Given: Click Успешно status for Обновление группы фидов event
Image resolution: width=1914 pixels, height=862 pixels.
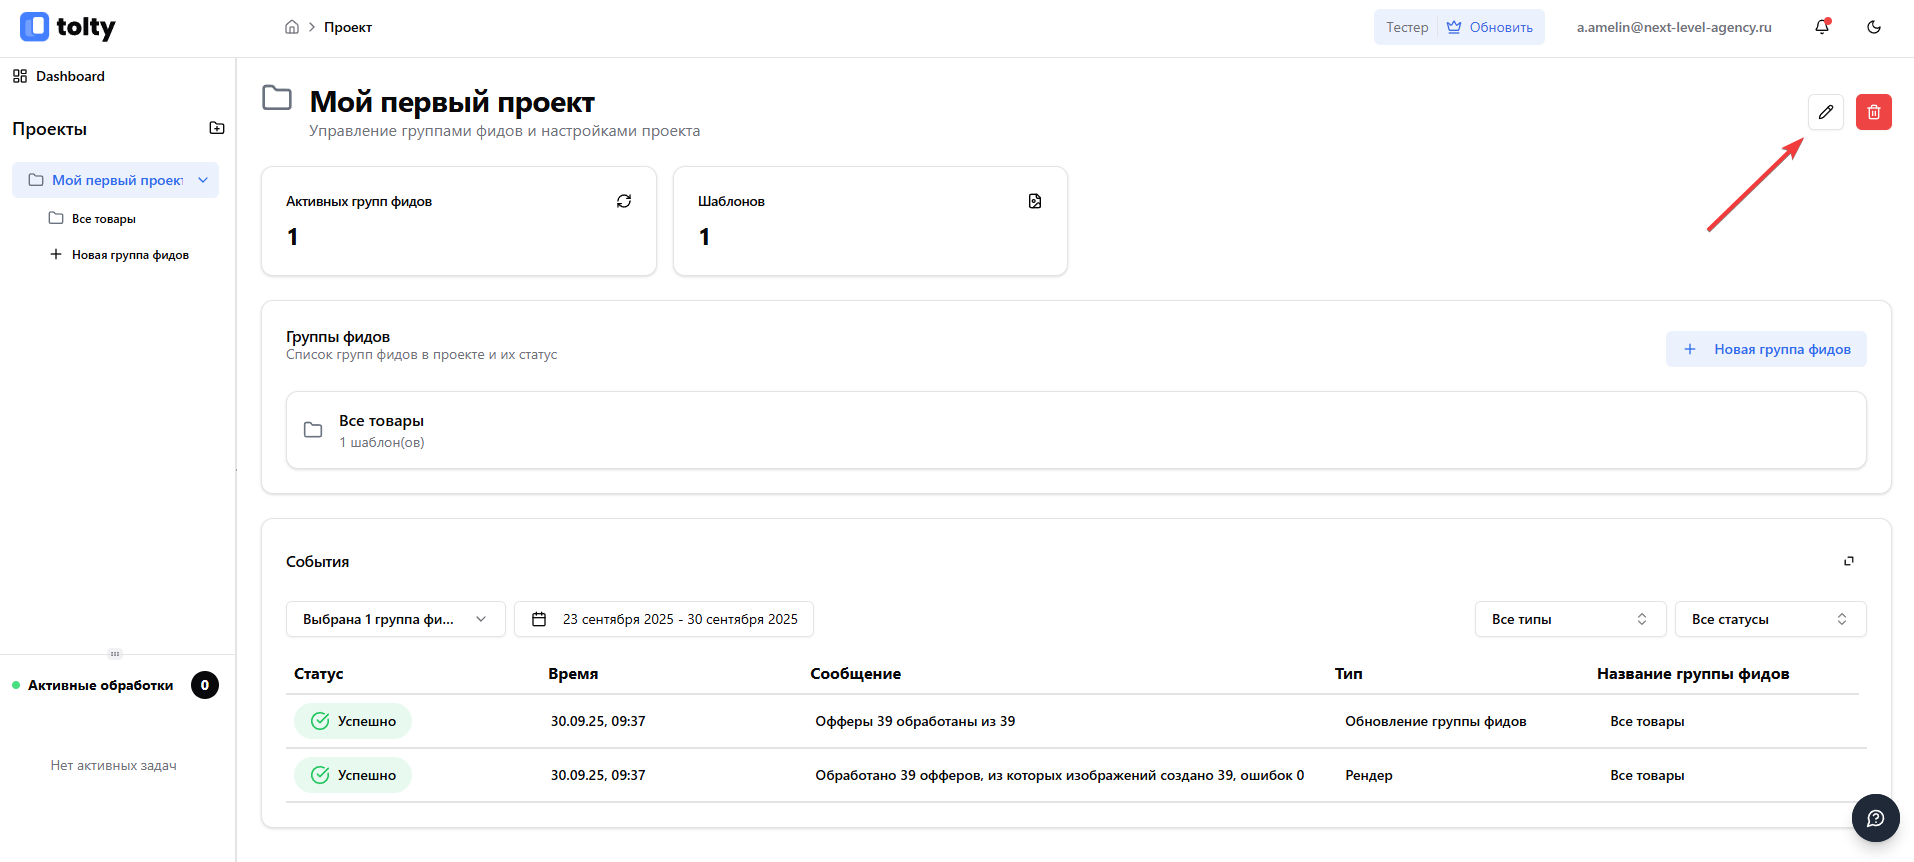Looking at the screenshot, I should 353,721.
